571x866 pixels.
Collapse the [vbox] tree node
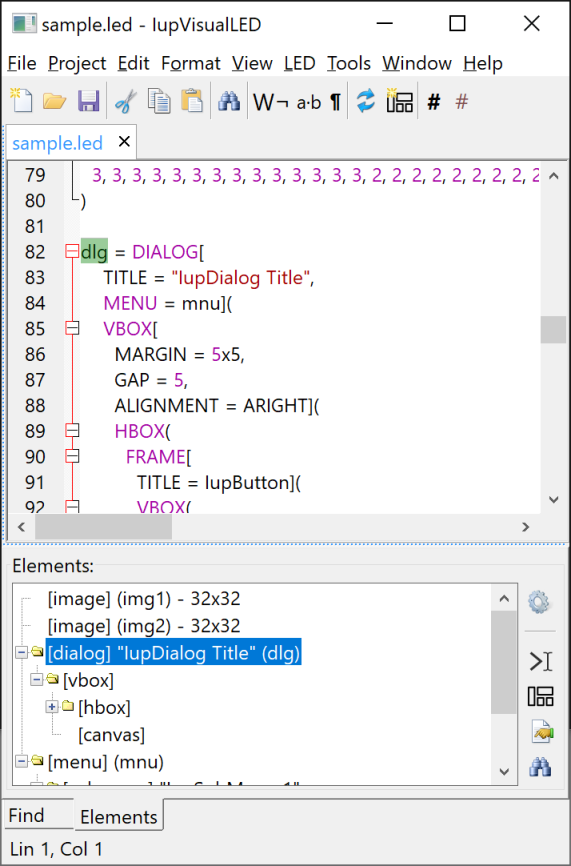37,679
